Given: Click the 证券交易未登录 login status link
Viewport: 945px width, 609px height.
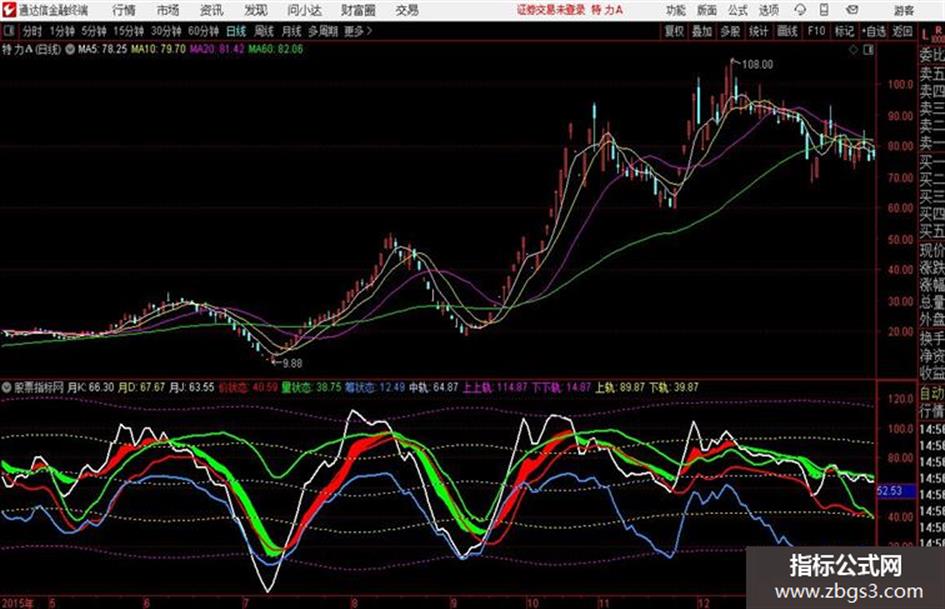Looking at the screenshot, I should point(551,10).
